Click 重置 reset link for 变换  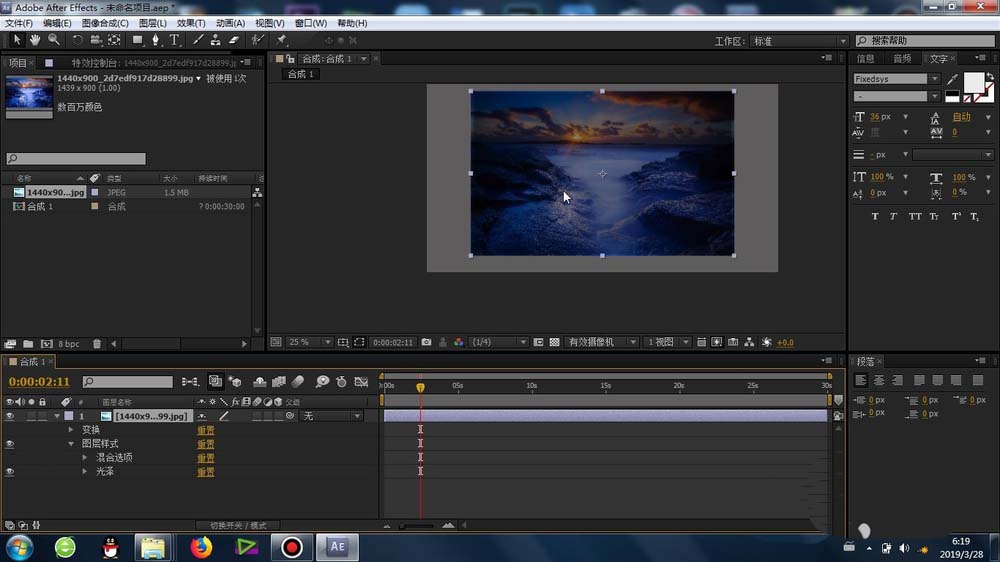205,430
